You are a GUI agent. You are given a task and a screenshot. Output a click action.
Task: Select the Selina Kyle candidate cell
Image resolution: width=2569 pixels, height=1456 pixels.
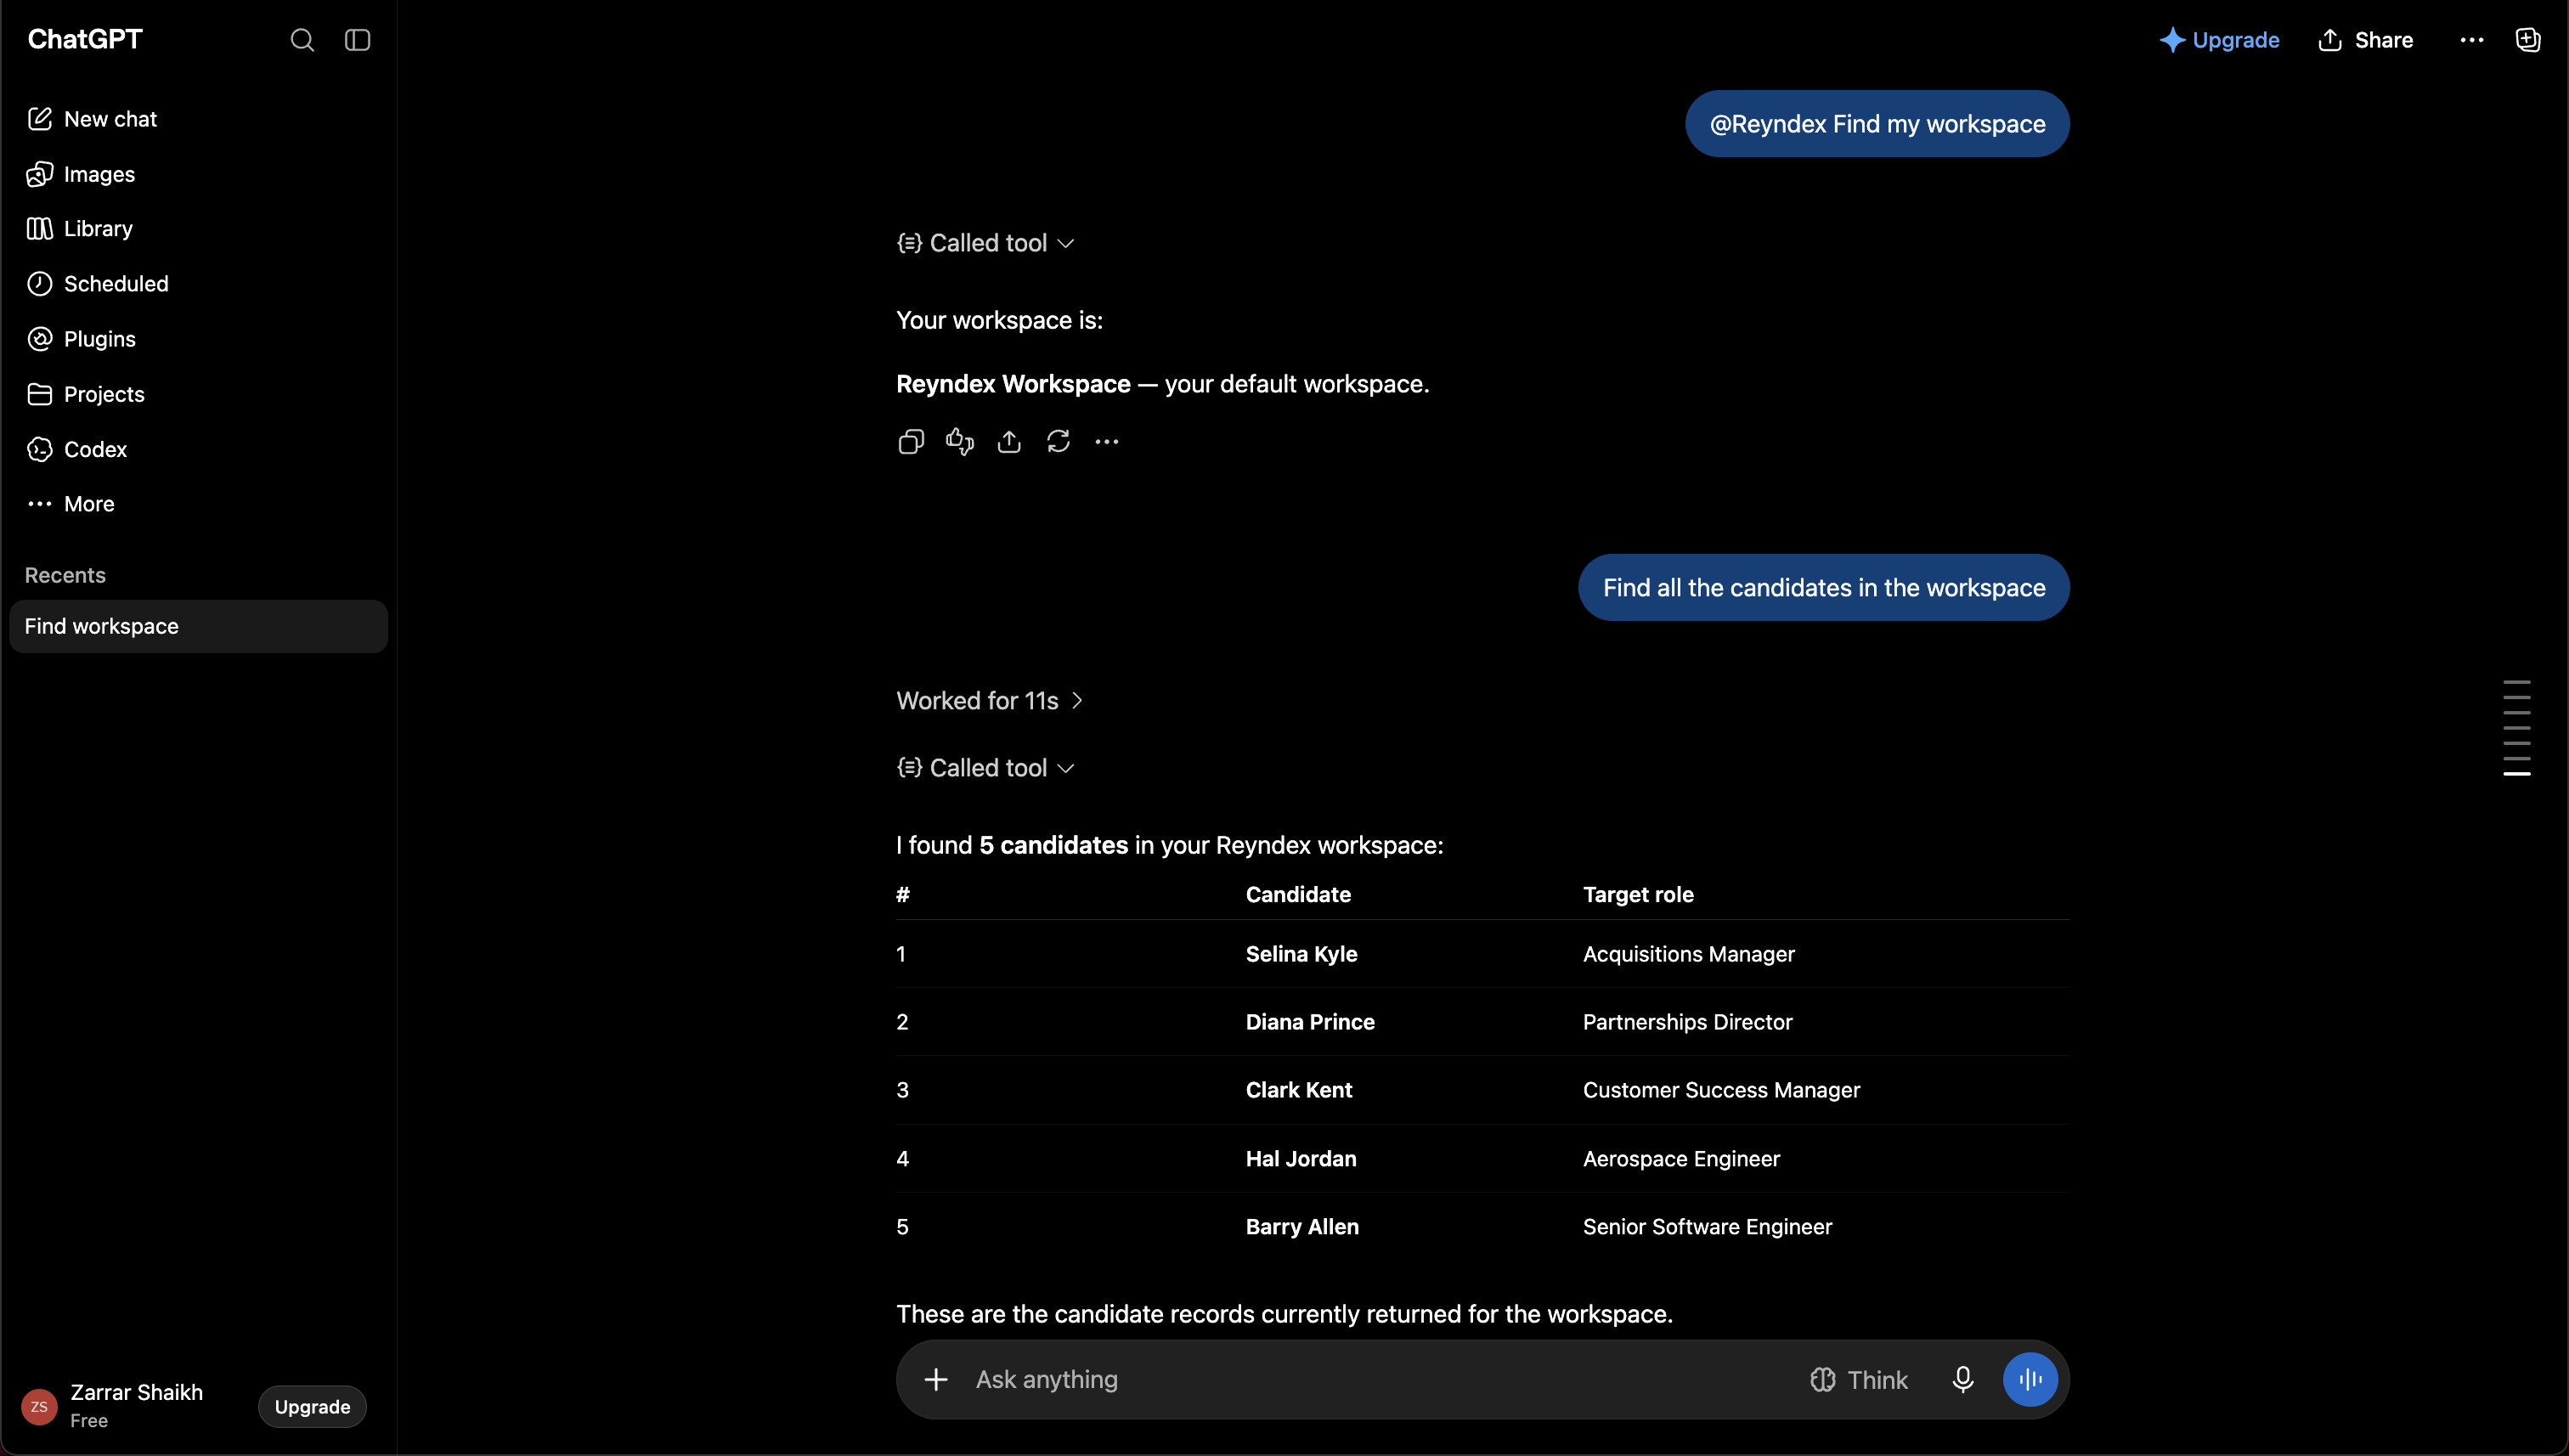click(x=1301, y=954)
